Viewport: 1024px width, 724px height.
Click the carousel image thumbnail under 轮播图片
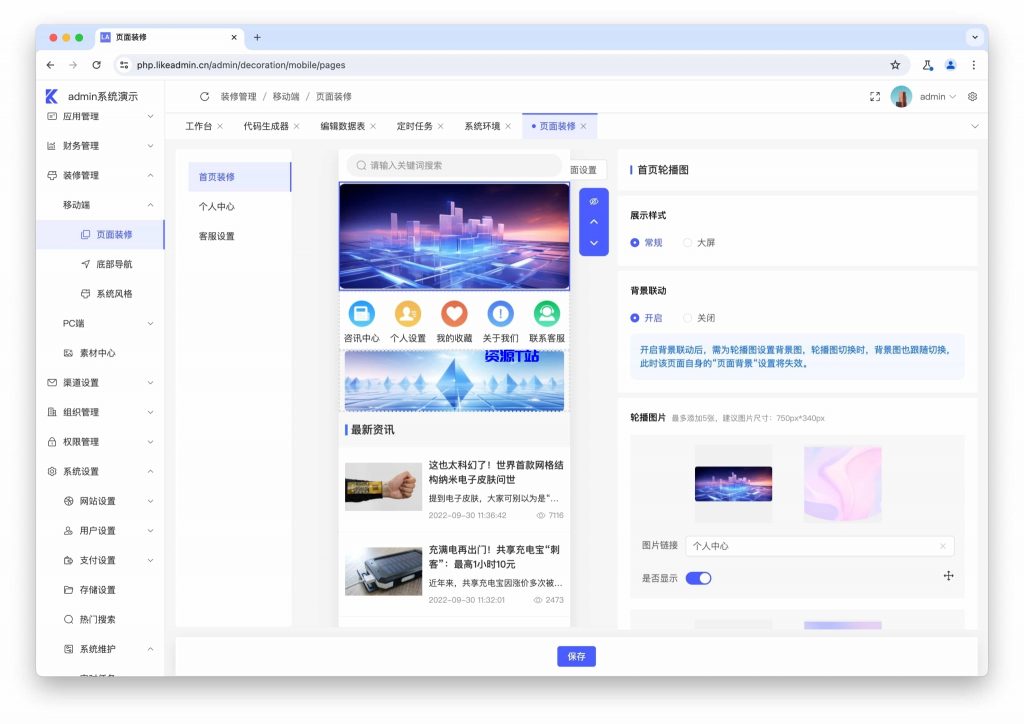pyautogui.click(x=733, y=483)
